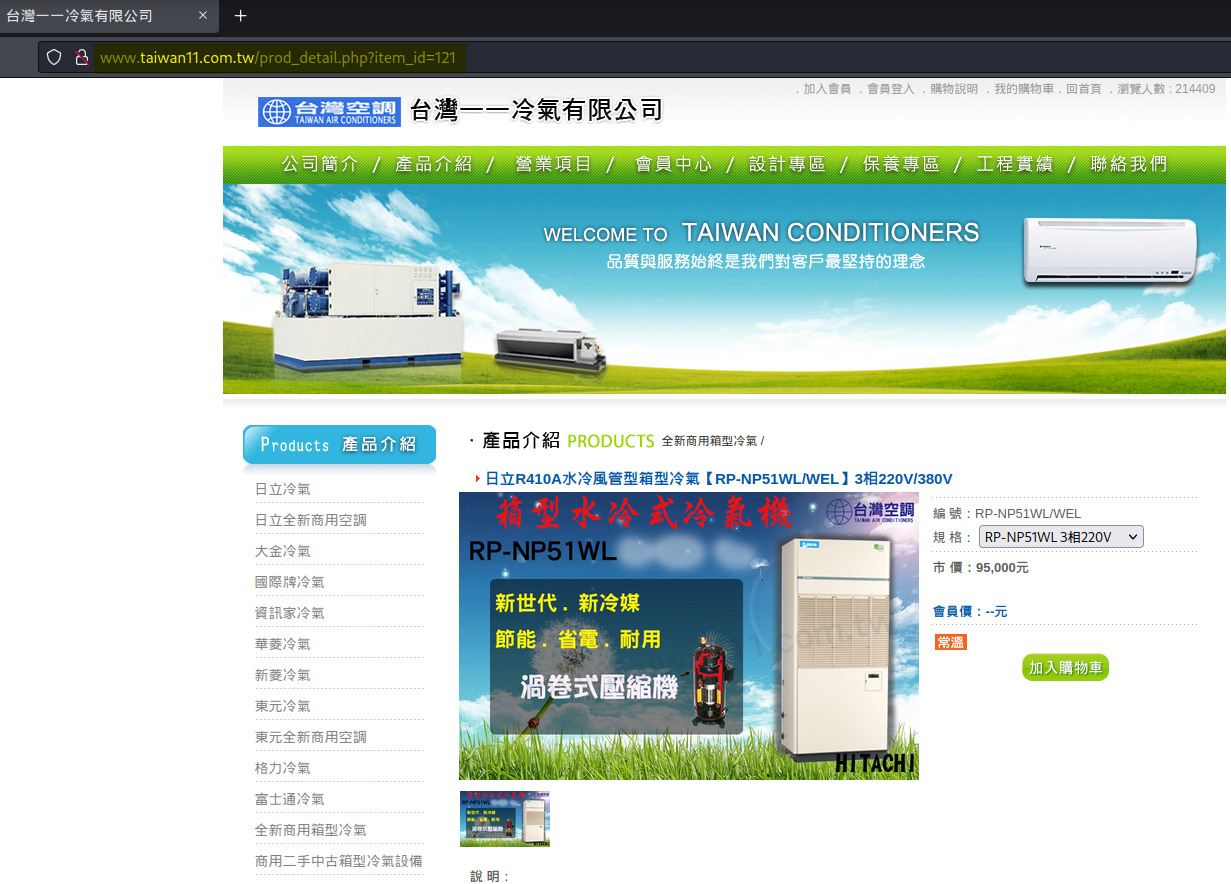
Task: Open 產品介紹 in the green menu
Action: (x=434, y=164)
